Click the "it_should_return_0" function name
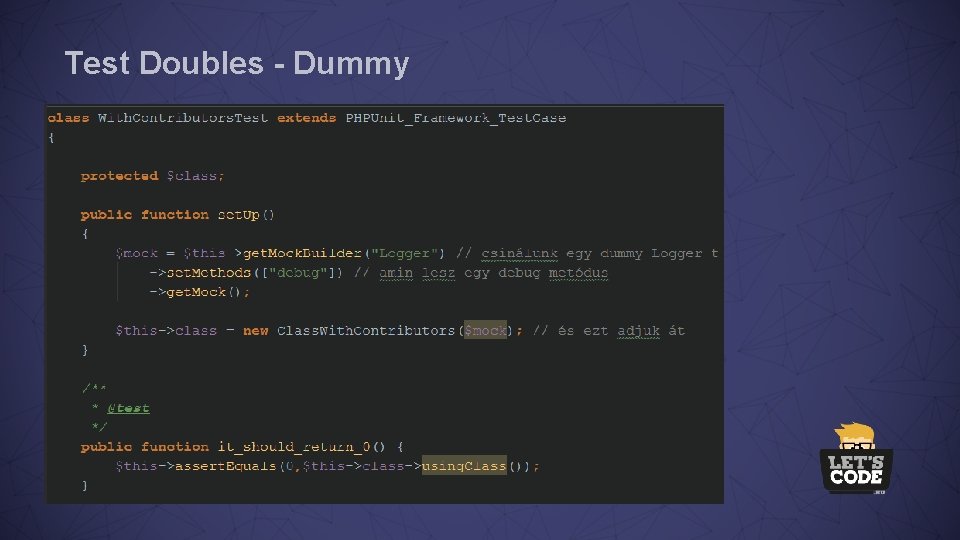This screenshot has width=960, height=540. [294, 447]
